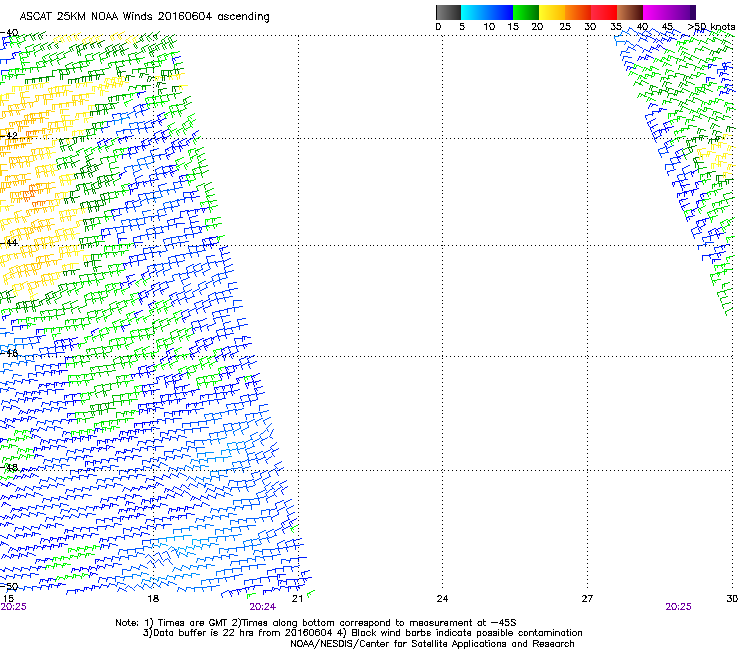Click the '27' longitude axis label
740x650 pixels.
click(587, 599)
